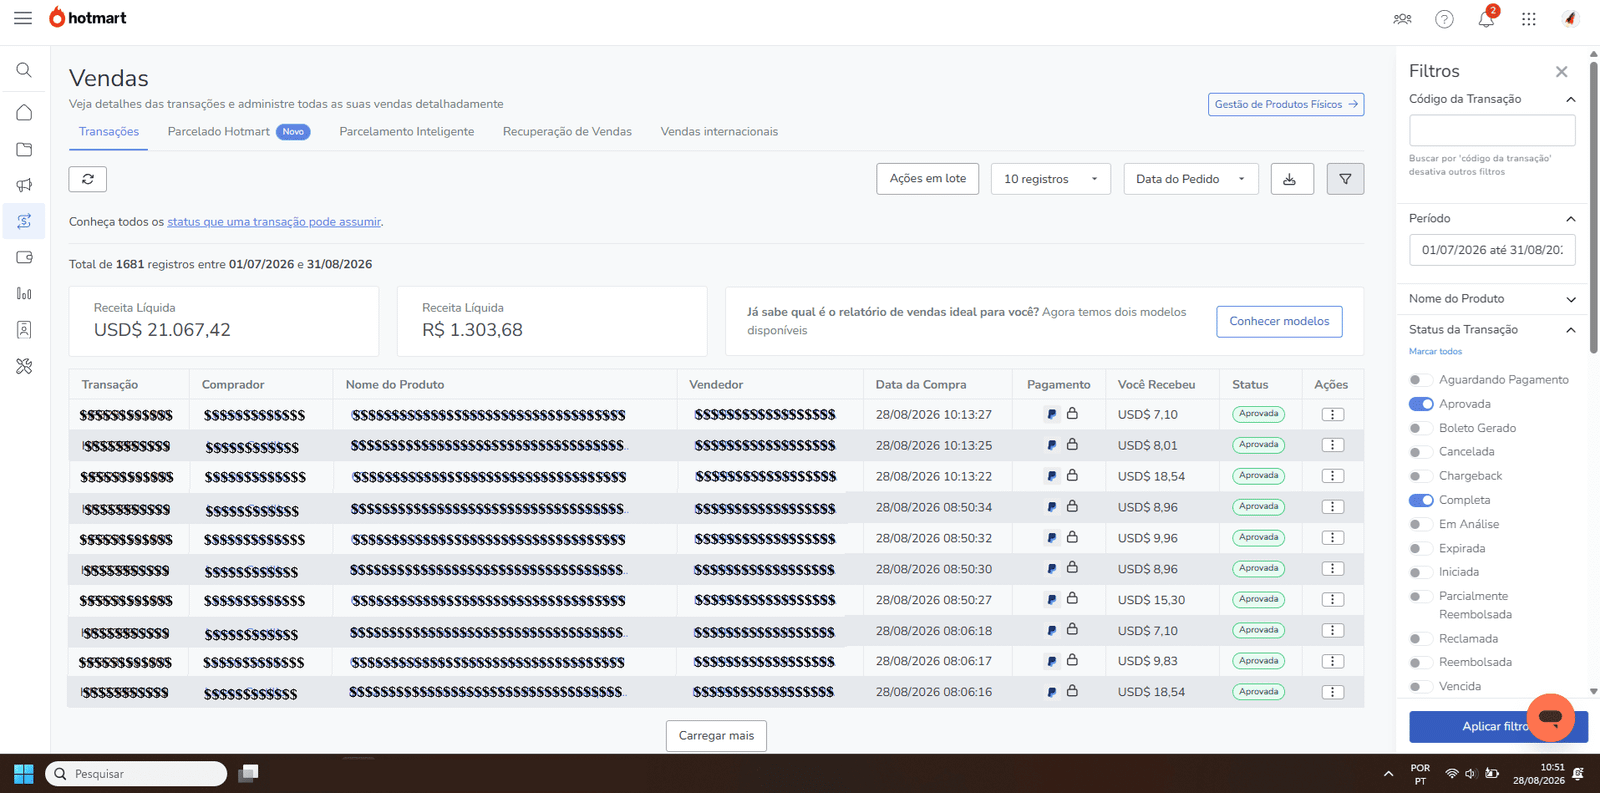Disable the Aprovada status toggle
1600x793 pixels.
(x=1420, y=404)
